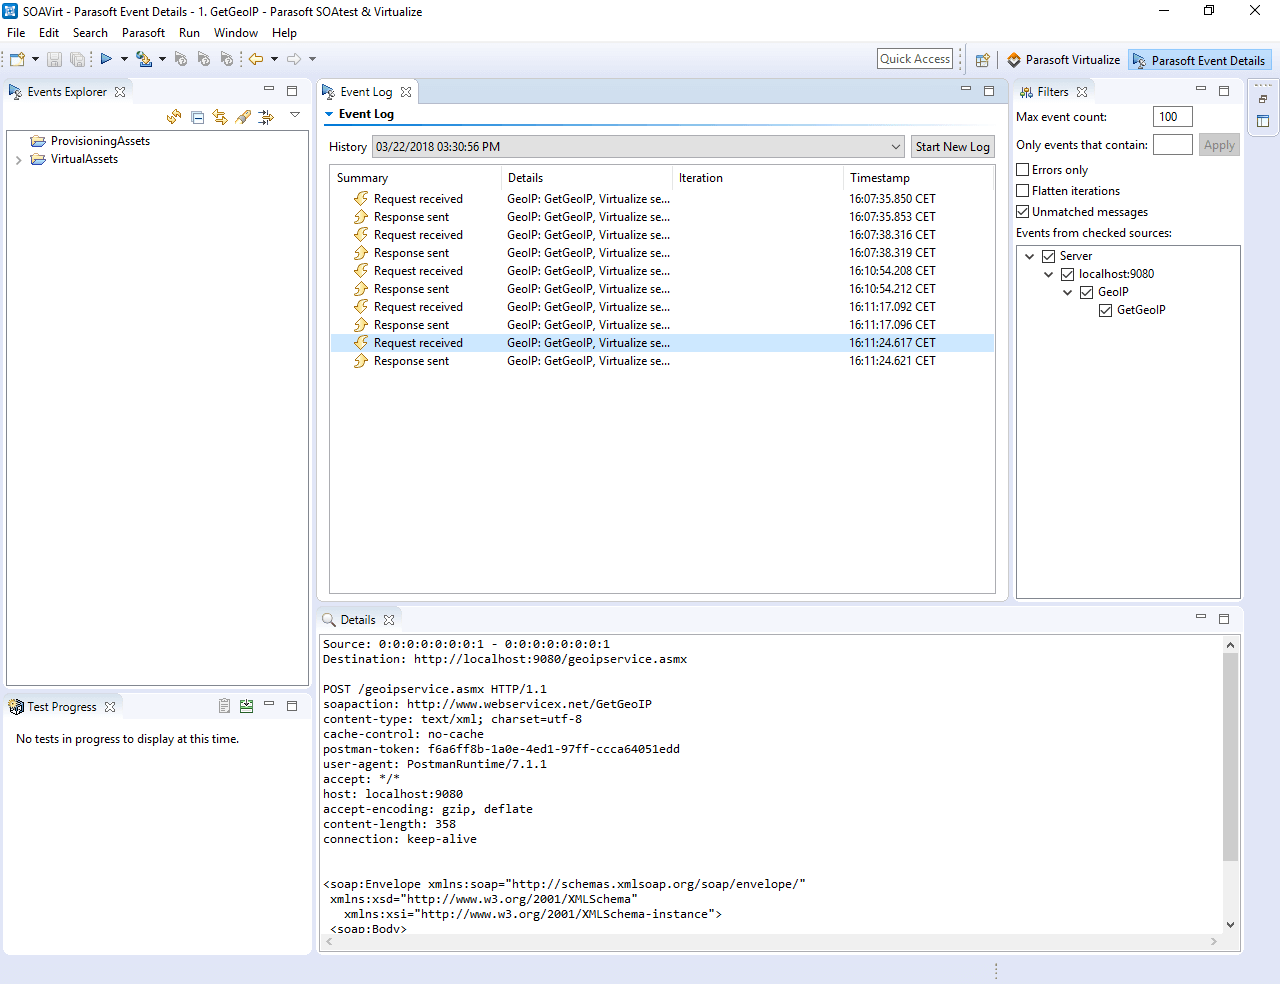Click the globe import toolbar icon
1280x984 pixels.
tap(144, 59)
